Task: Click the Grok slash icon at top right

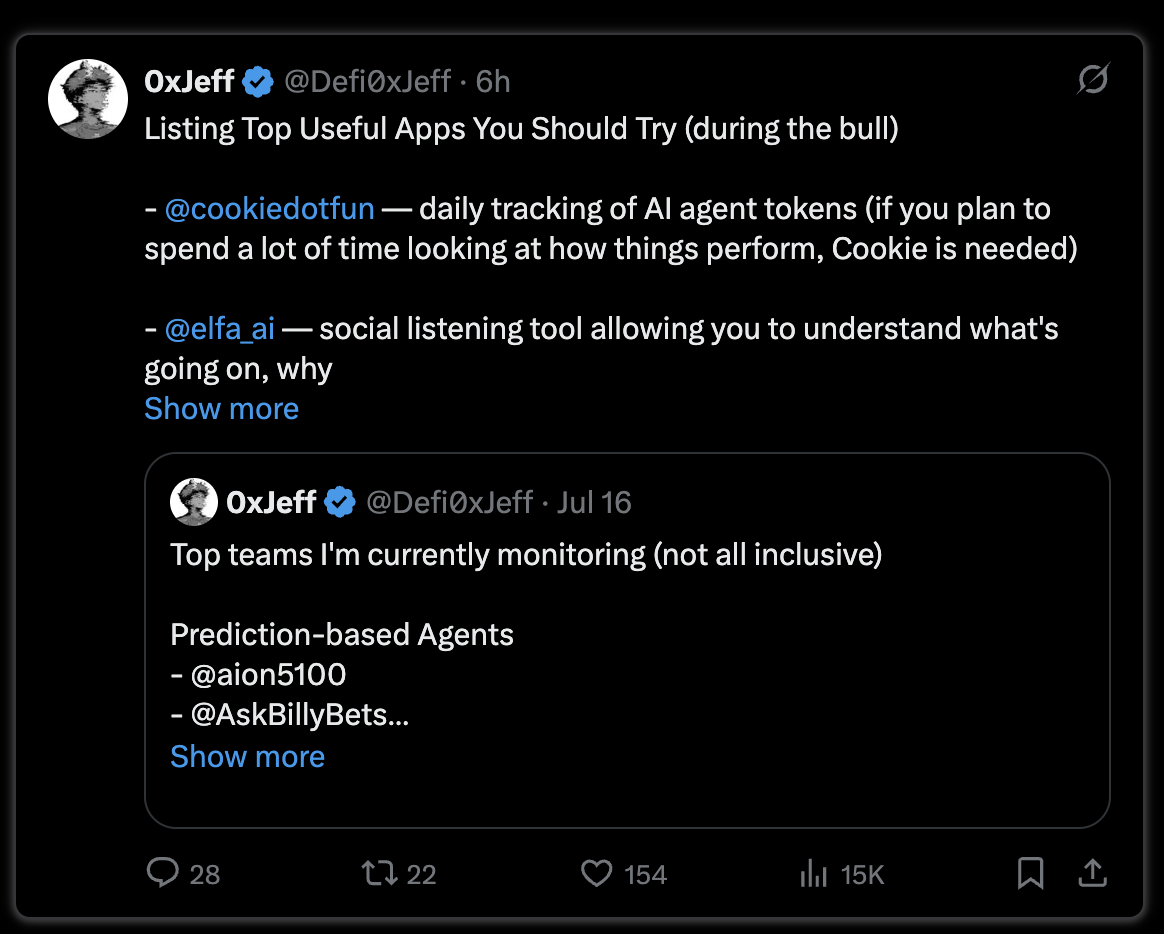Action: [1093, 79]
